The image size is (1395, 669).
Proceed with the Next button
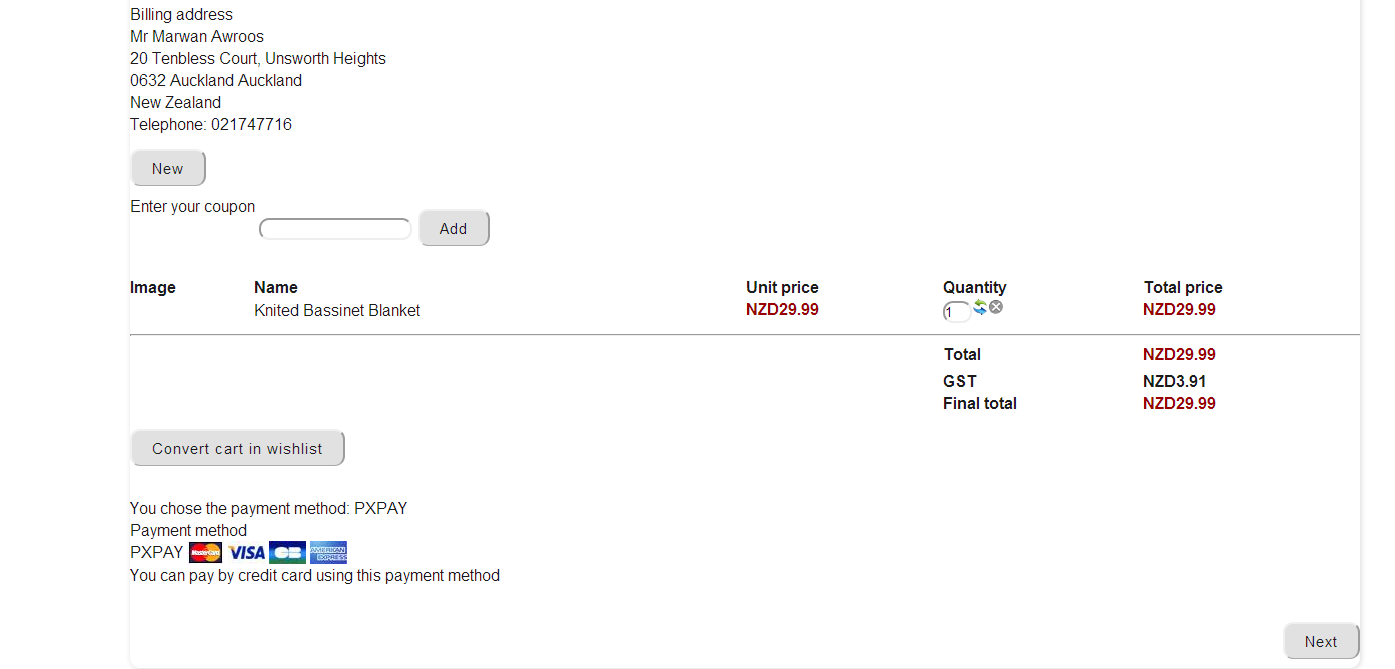click(1320, 642)
